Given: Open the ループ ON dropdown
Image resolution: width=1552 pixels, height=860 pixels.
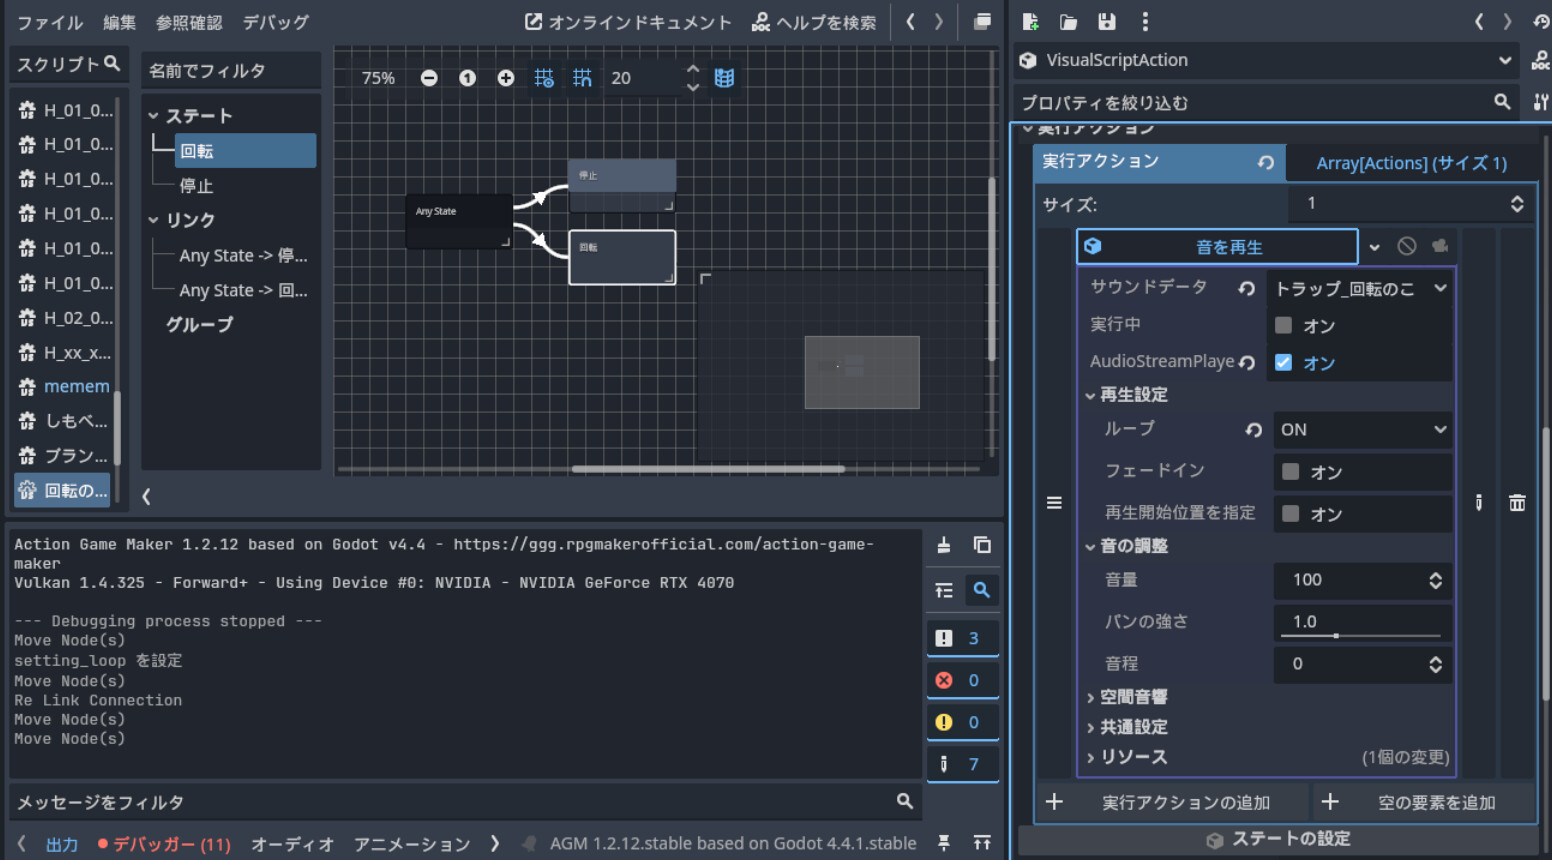Looking at the screenshot, I should click(x=1363, y=429).
